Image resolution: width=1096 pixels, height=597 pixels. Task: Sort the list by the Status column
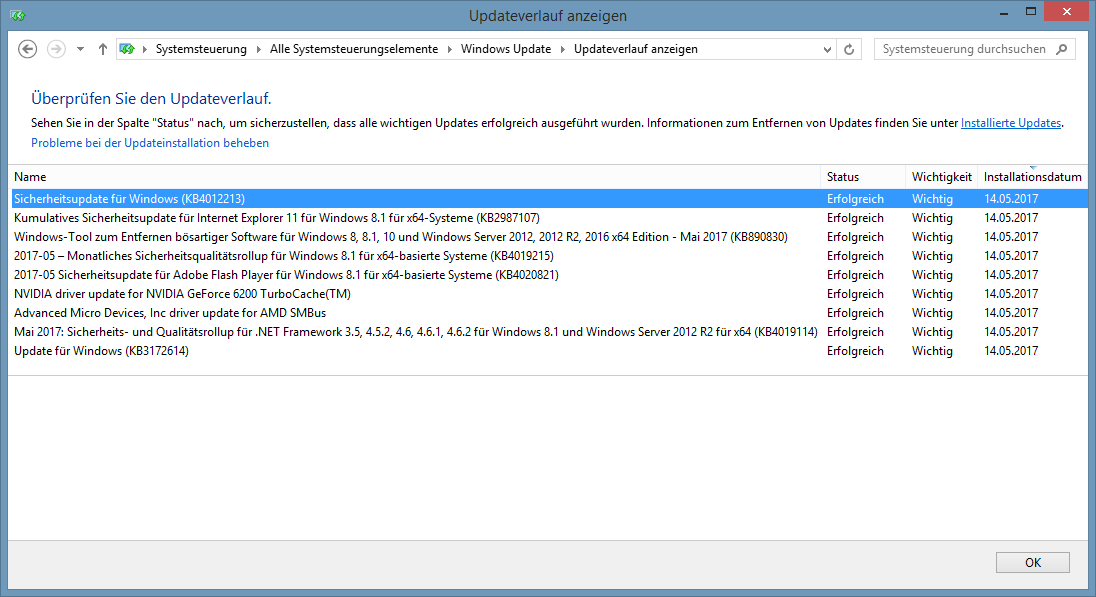pos(863,177)
